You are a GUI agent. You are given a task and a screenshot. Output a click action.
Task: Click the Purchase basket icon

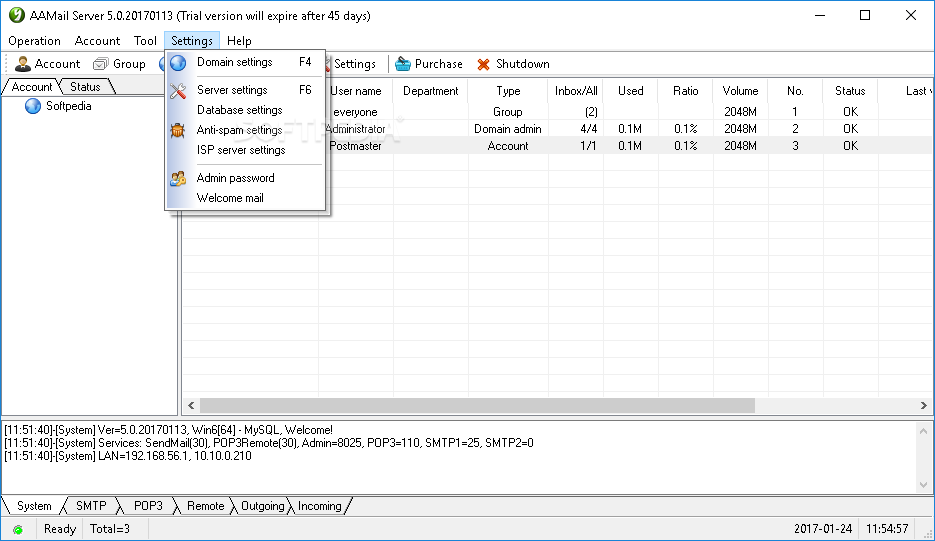pyautogui.click(x=403, y=64)
